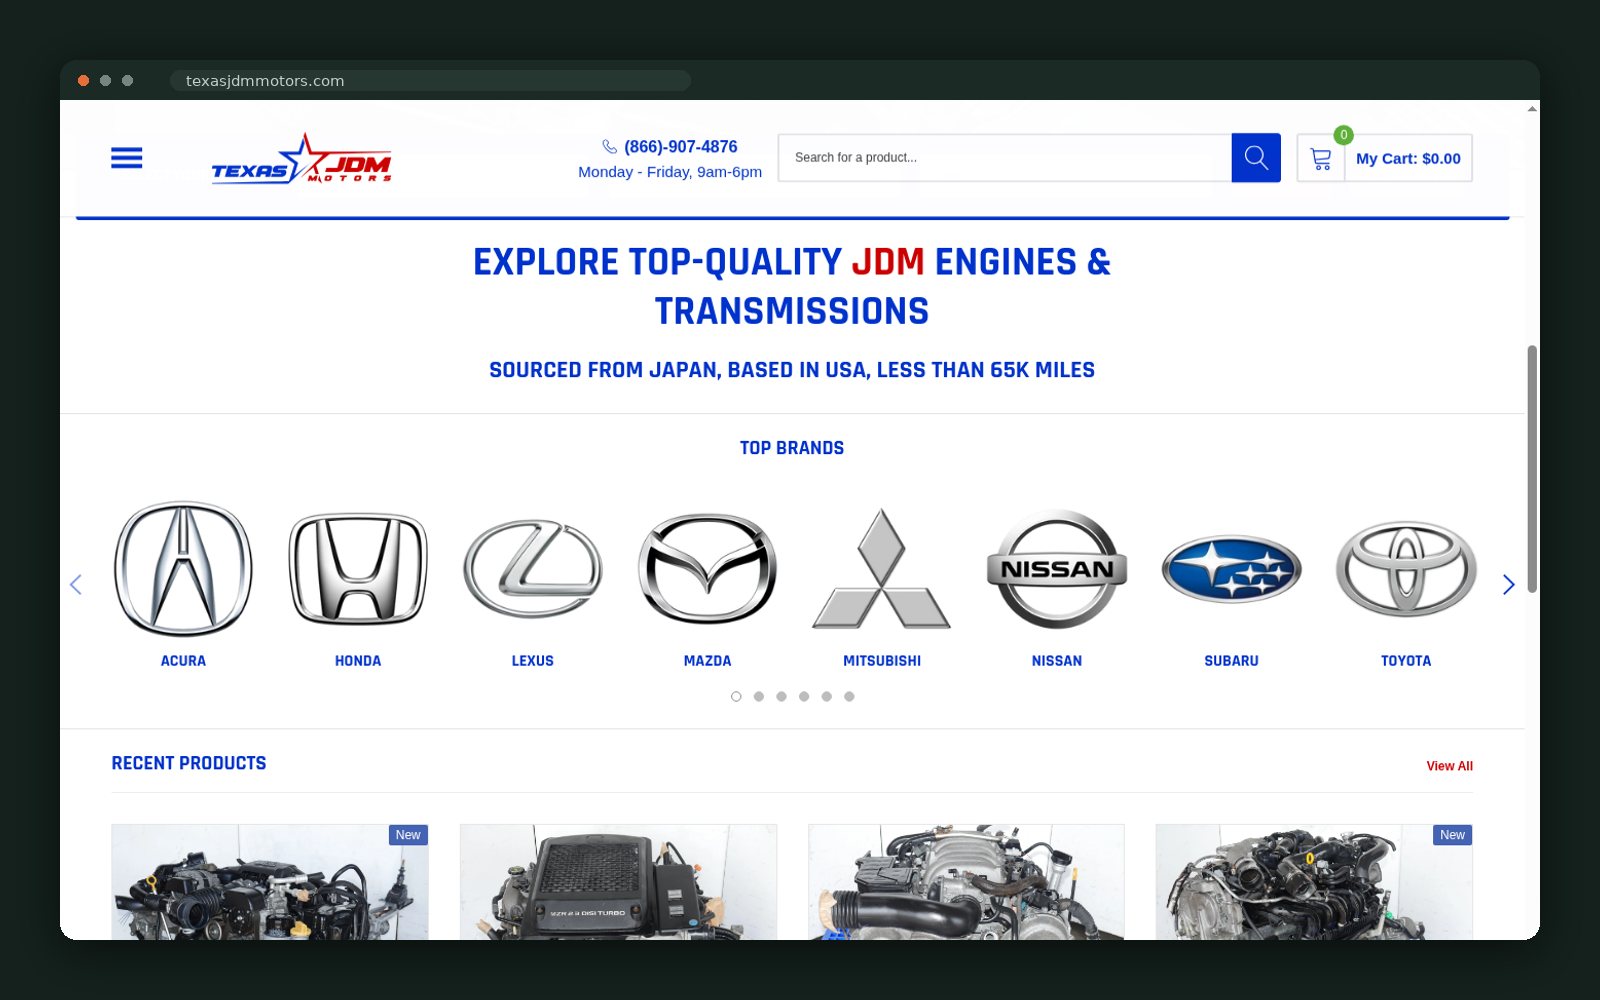
Task: Click Monday - Friday, 9am-6pm hours text
Action: (670, 172)
